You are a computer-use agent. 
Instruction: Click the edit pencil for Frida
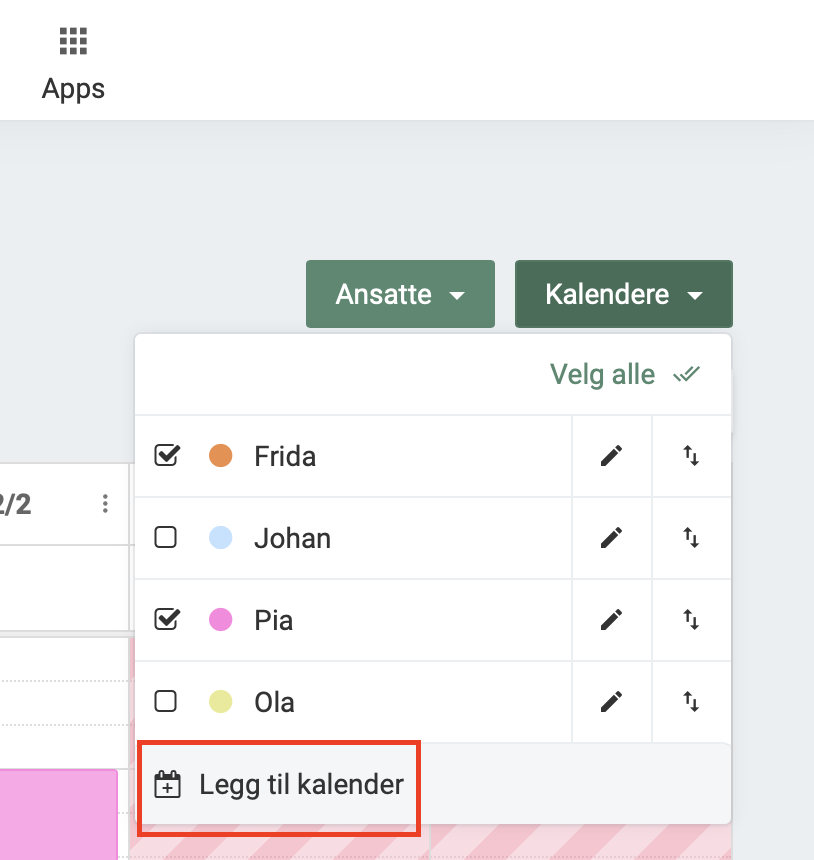coord(611,456)
